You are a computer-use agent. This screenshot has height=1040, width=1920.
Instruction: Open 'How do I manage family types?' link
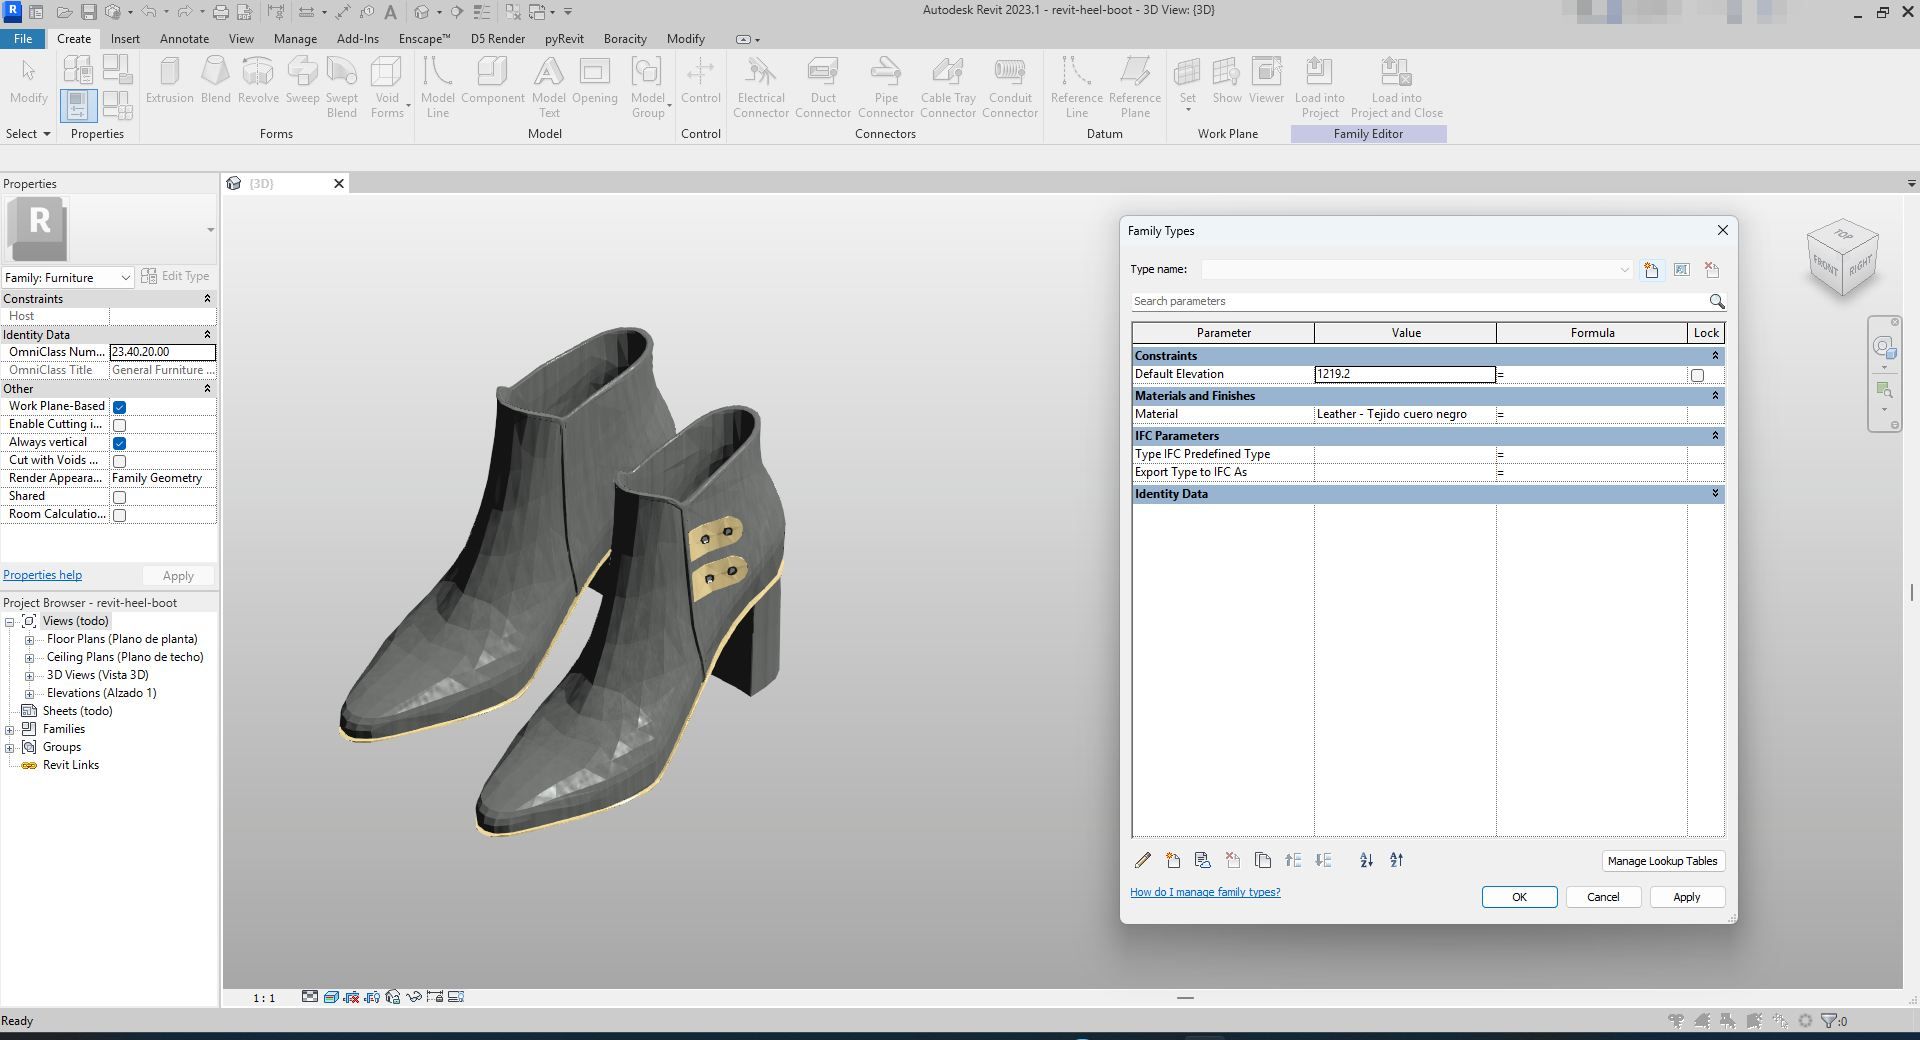click(1205, 892)
